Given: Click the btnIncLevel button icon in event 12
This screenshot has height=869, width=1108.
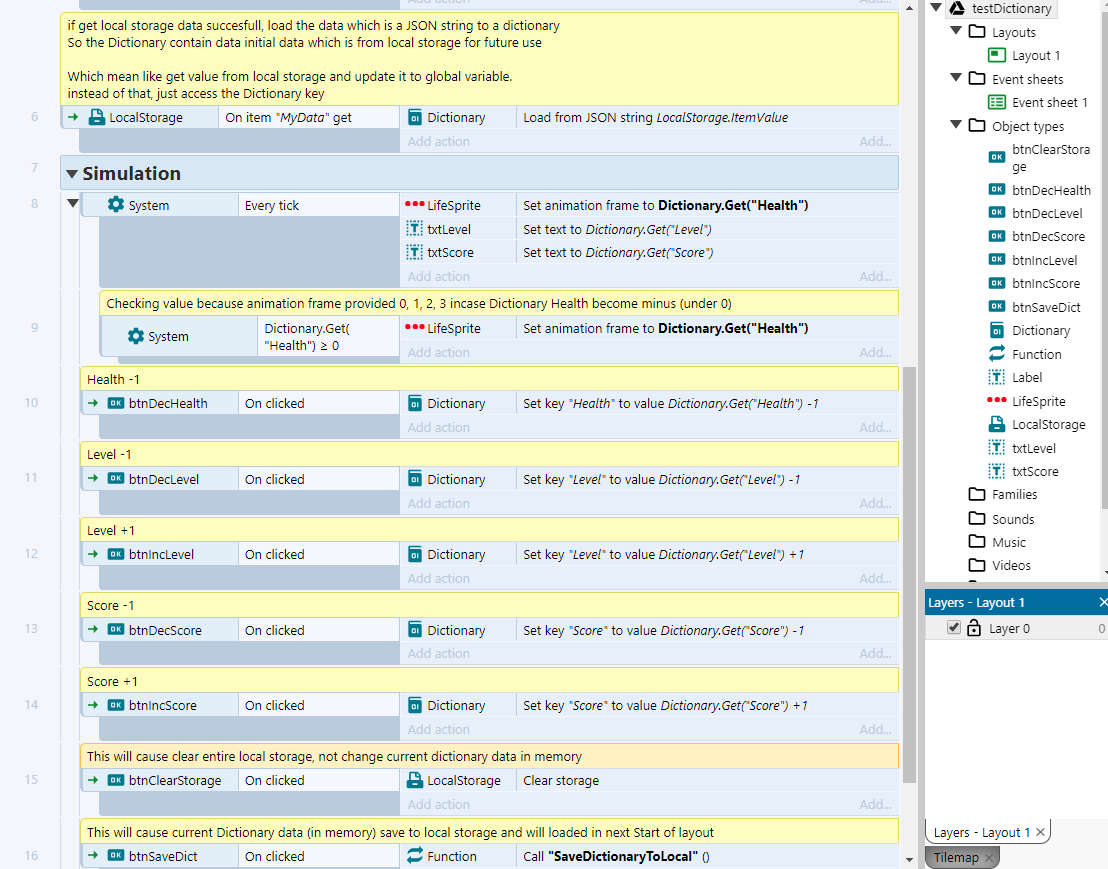Looking at the screenshot, I should (116, 554).
